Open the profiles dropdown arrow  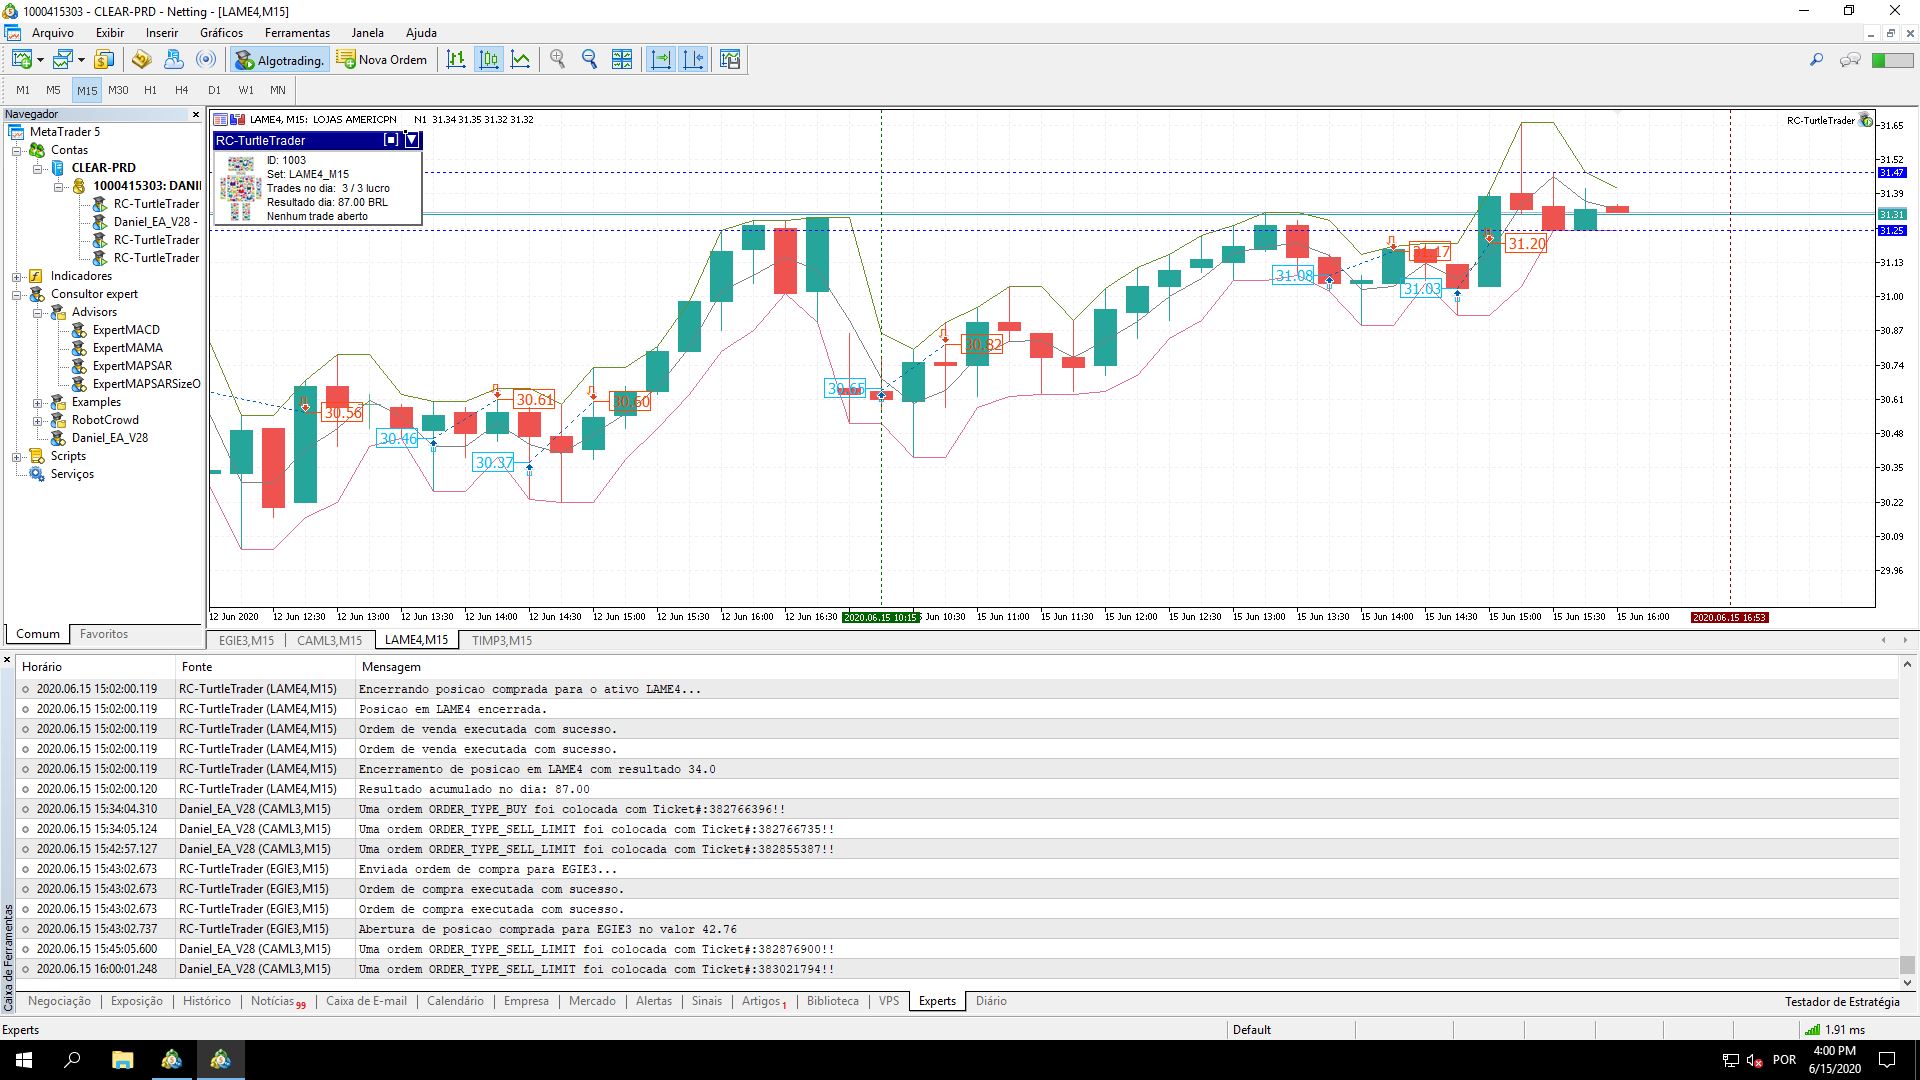pos(81,60)
